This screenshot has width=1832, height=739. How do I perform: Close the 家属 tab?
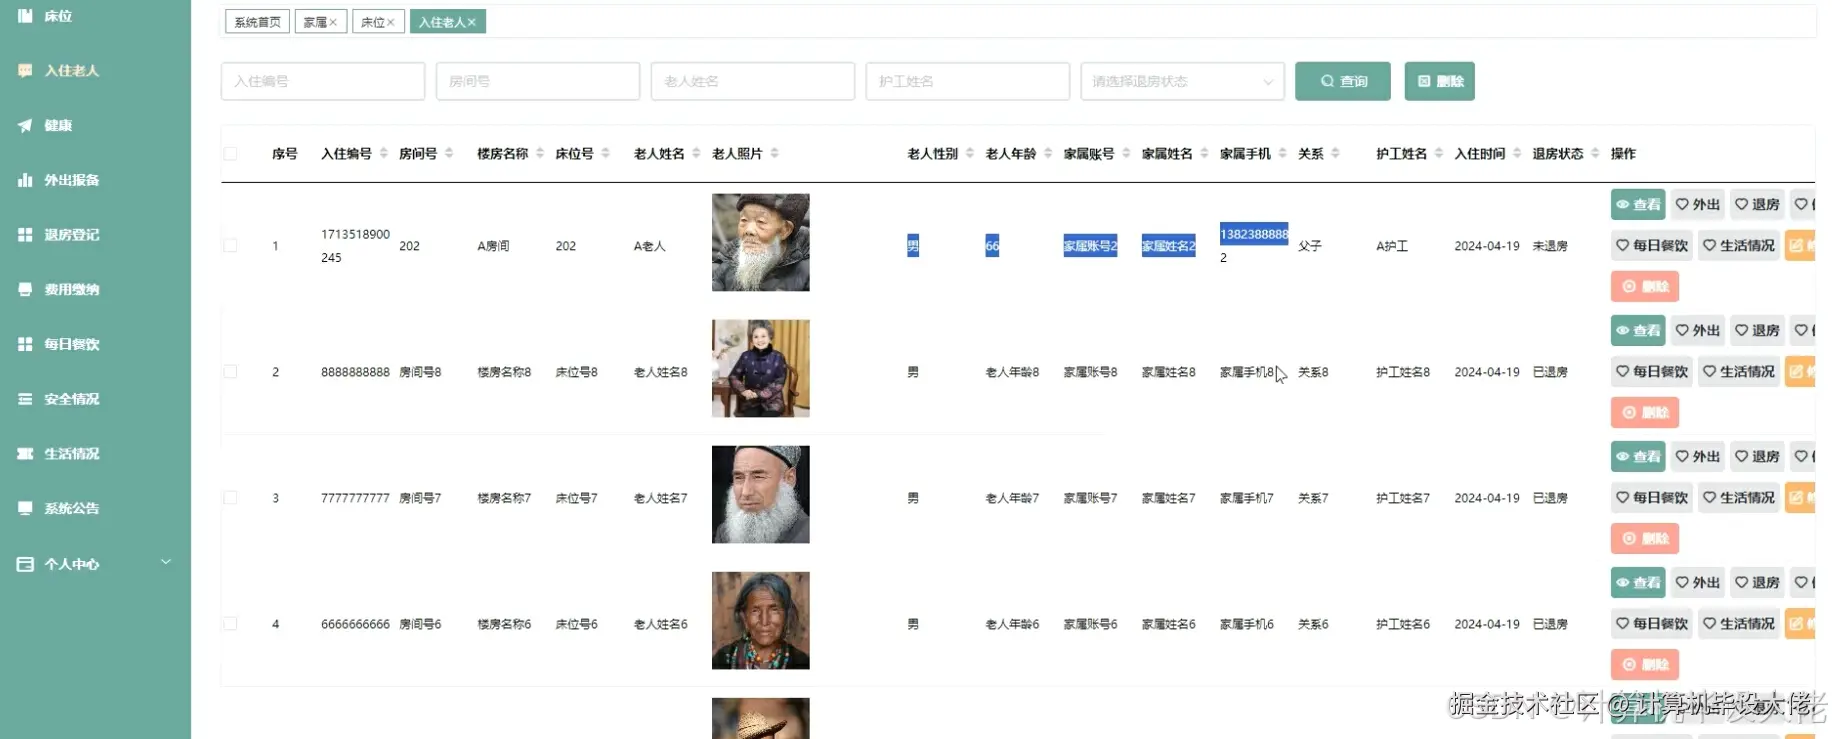click(x=333, y=22)
